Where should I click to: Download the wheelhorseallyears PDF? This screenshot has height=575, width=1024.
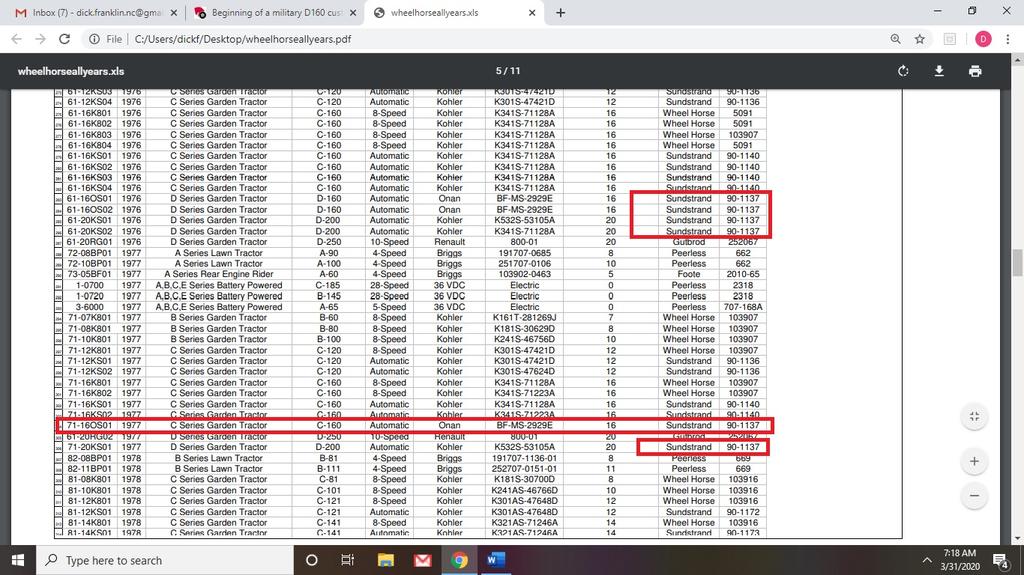939,71
